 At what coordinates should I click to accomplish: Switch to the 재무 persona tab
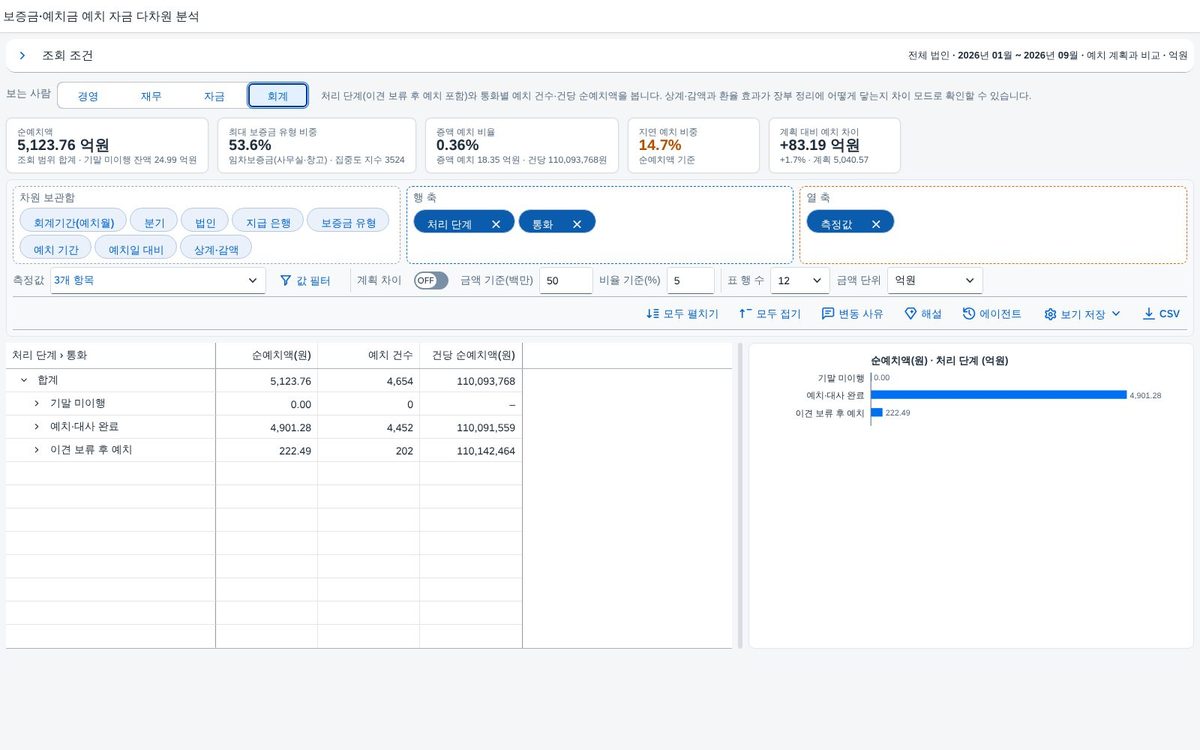151,96
